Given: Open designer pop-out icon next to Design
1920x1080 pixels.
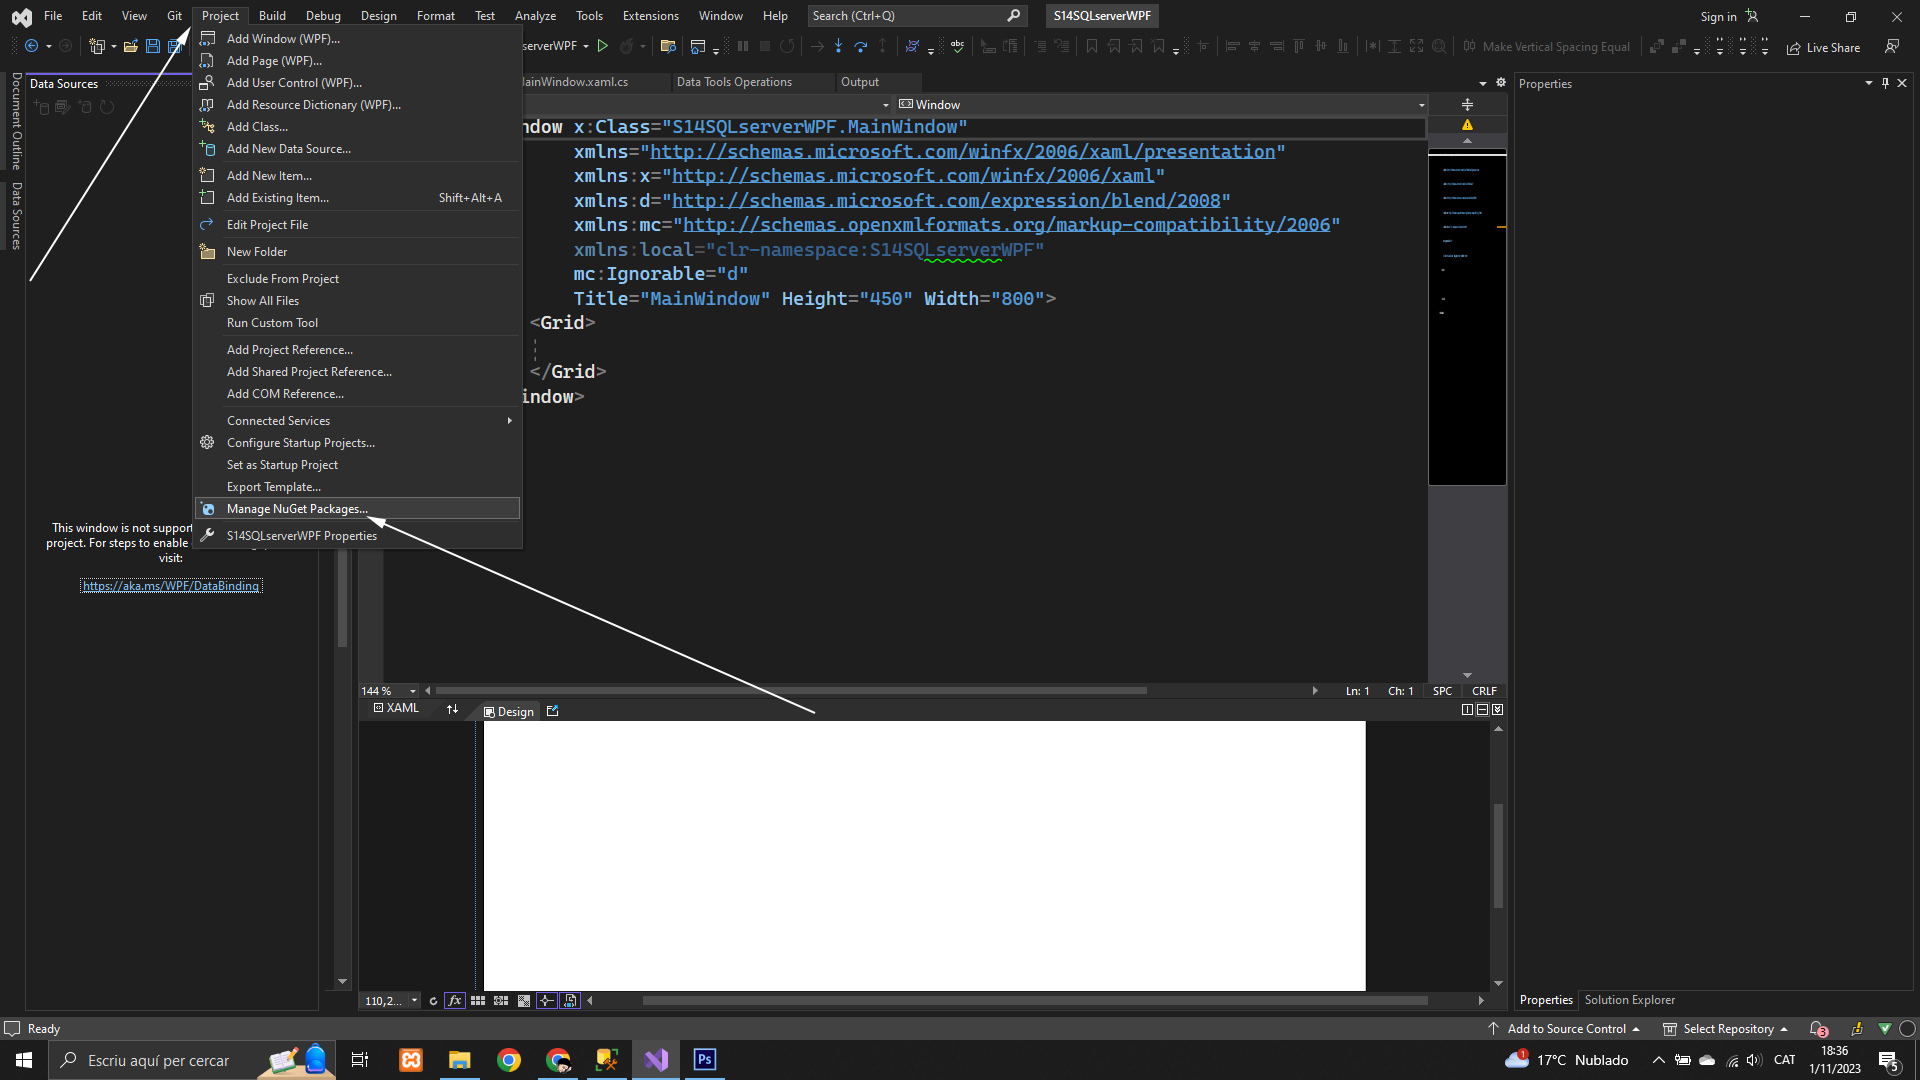Looking at the screenshot, I should [553, 711].
